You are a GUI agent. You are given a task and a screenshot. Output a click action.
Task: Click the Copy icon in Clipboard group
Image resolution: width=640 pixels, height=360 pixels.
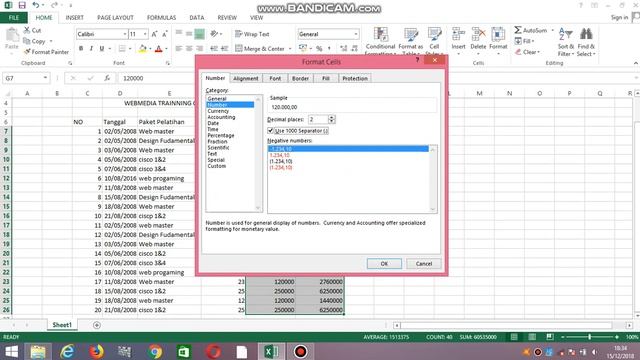click(x=27, y=41)
